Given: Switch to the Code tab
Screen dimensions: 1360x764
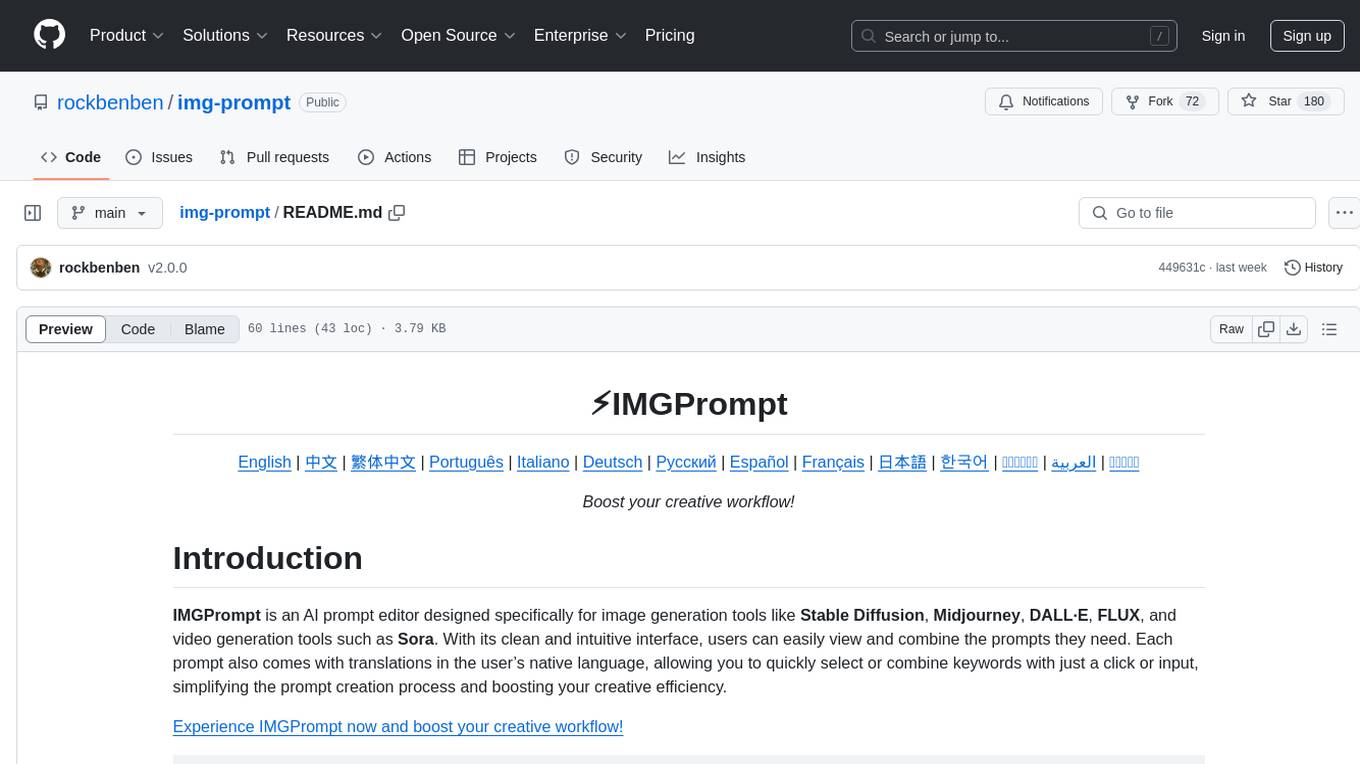Looking at the screenshot, I should (x=71, y=157).
